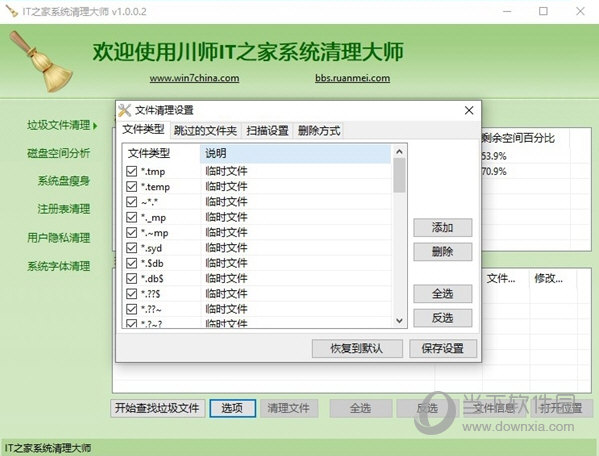Minimize the main window
This screenshot has height=456, width=599.
(x=507, y=11)
